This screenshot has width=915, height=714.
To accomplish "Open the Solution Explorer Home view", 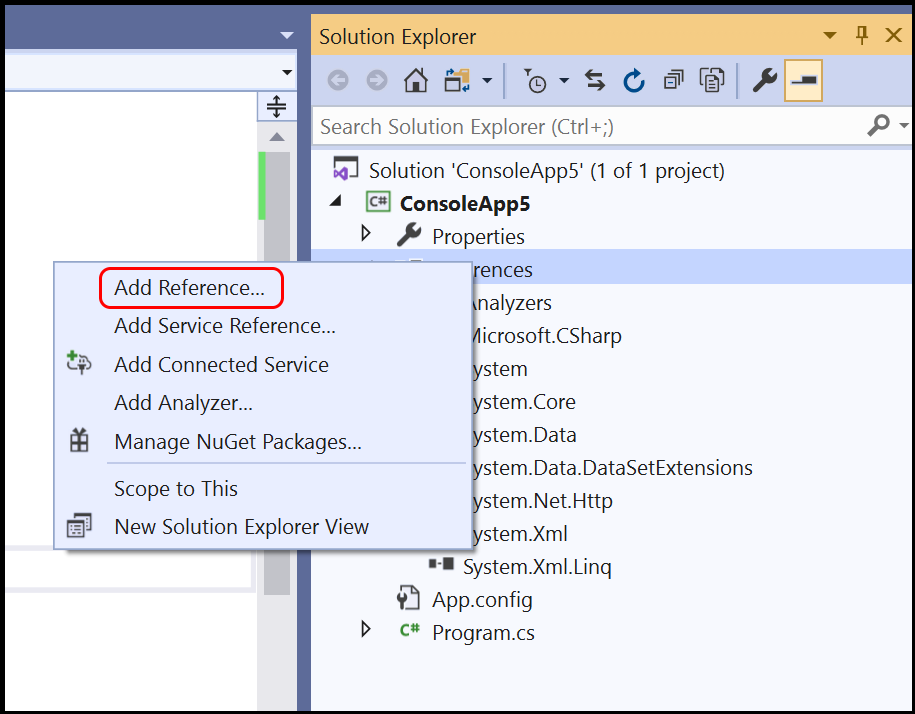I will pyautogui.click(x=415, y=79).
